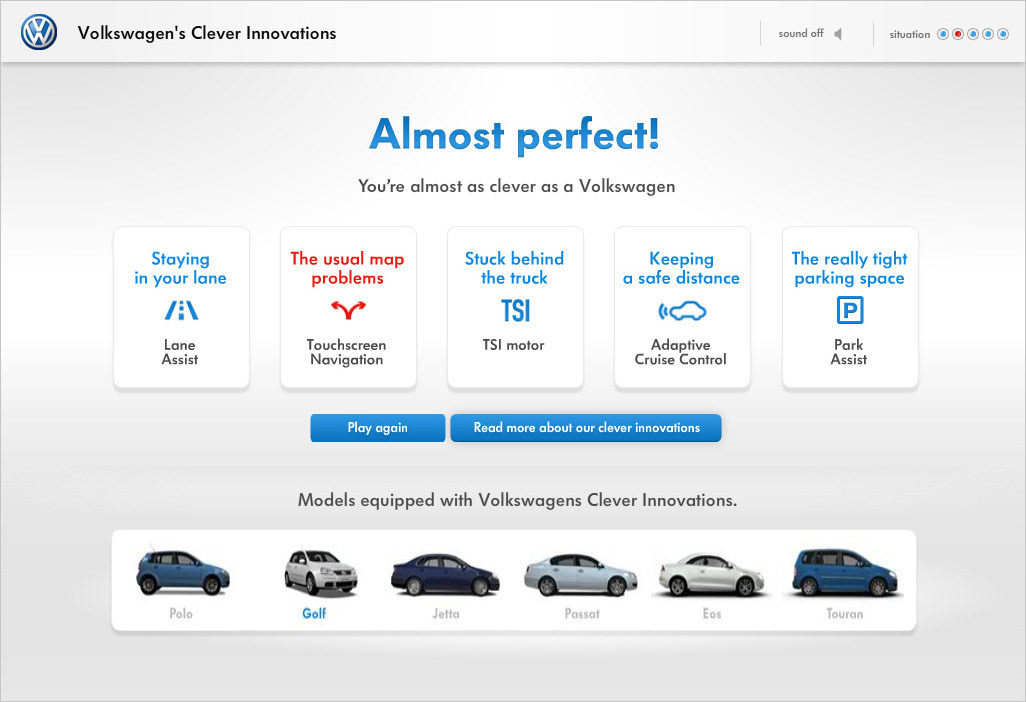Select the Touran car thumbnail
Image resolution: width=1026 pixels, height=702 pixels.
pos(845,572)
